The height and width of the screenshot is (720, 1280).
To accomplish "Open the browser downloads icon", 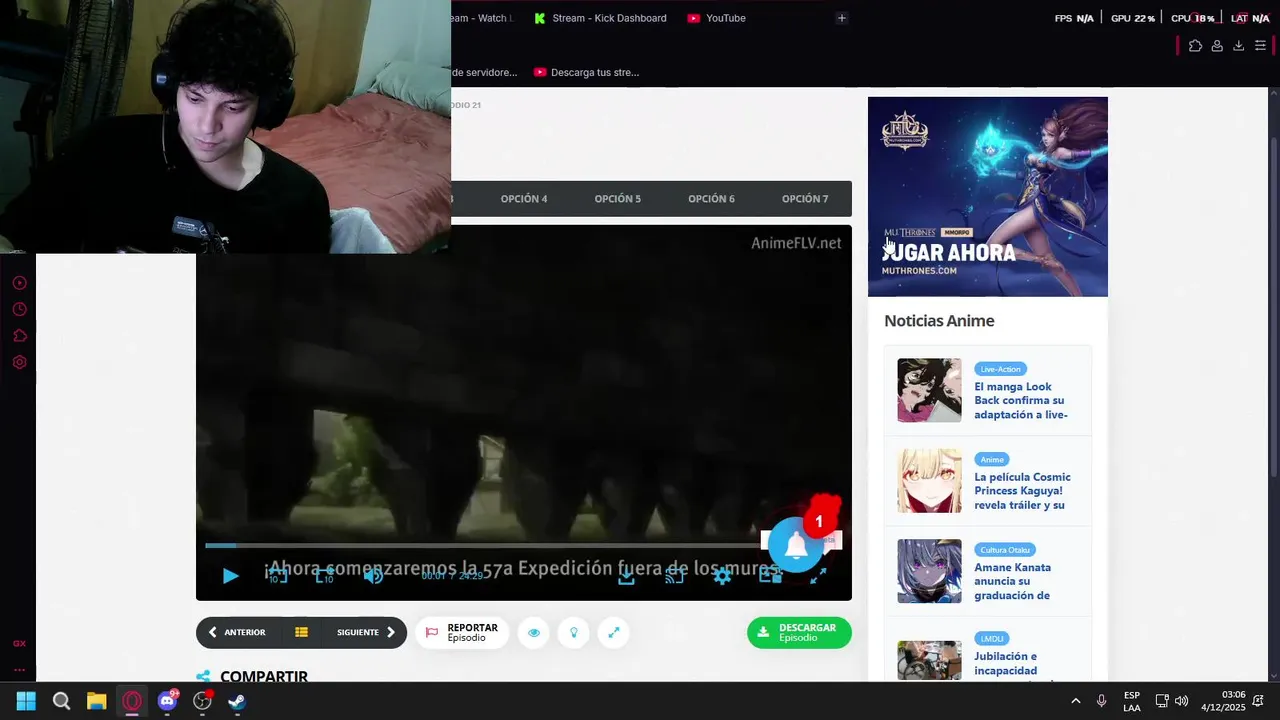I will [1238, 46].
